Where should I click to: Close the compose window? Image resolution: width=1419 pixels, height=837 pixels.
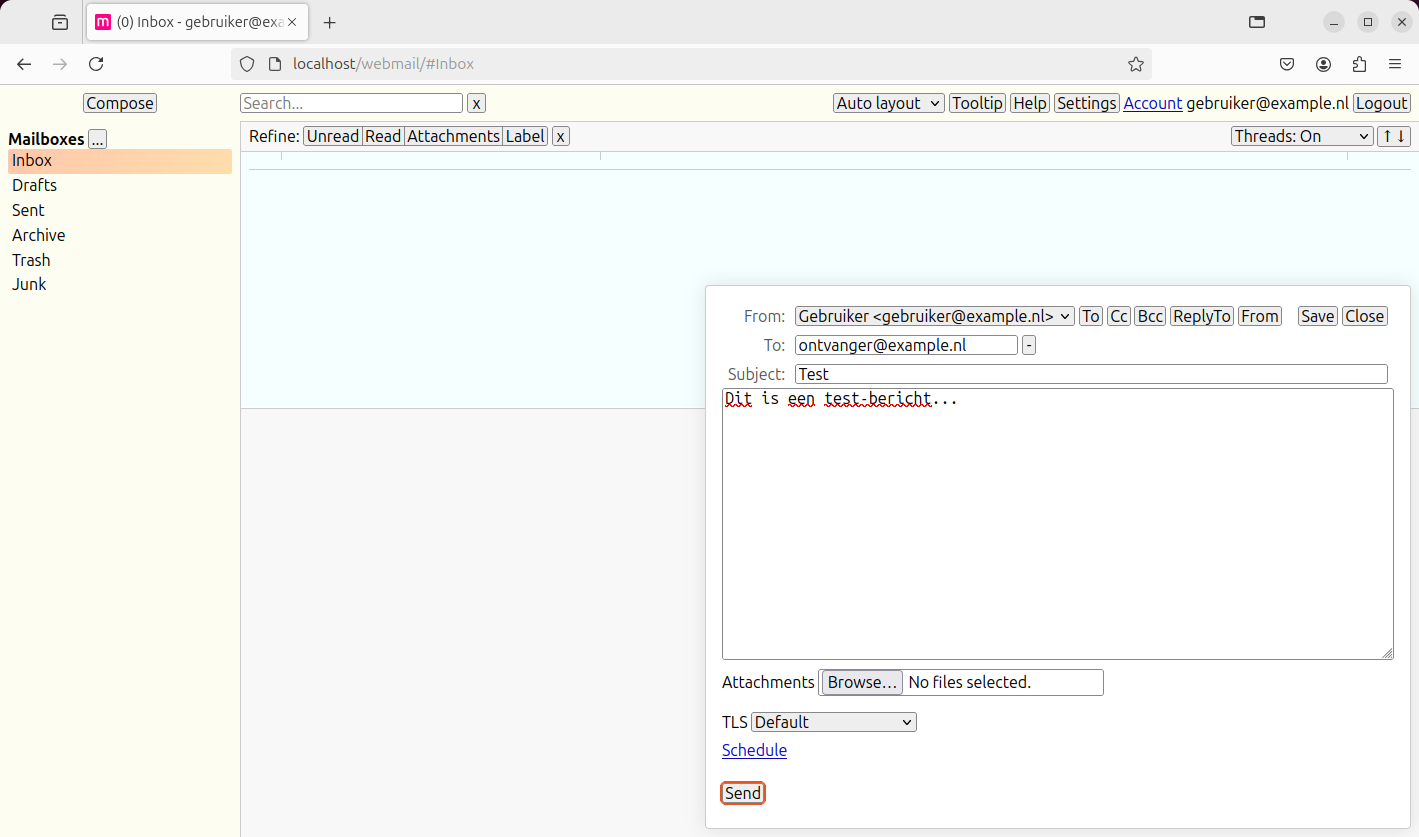[1364, 316]
